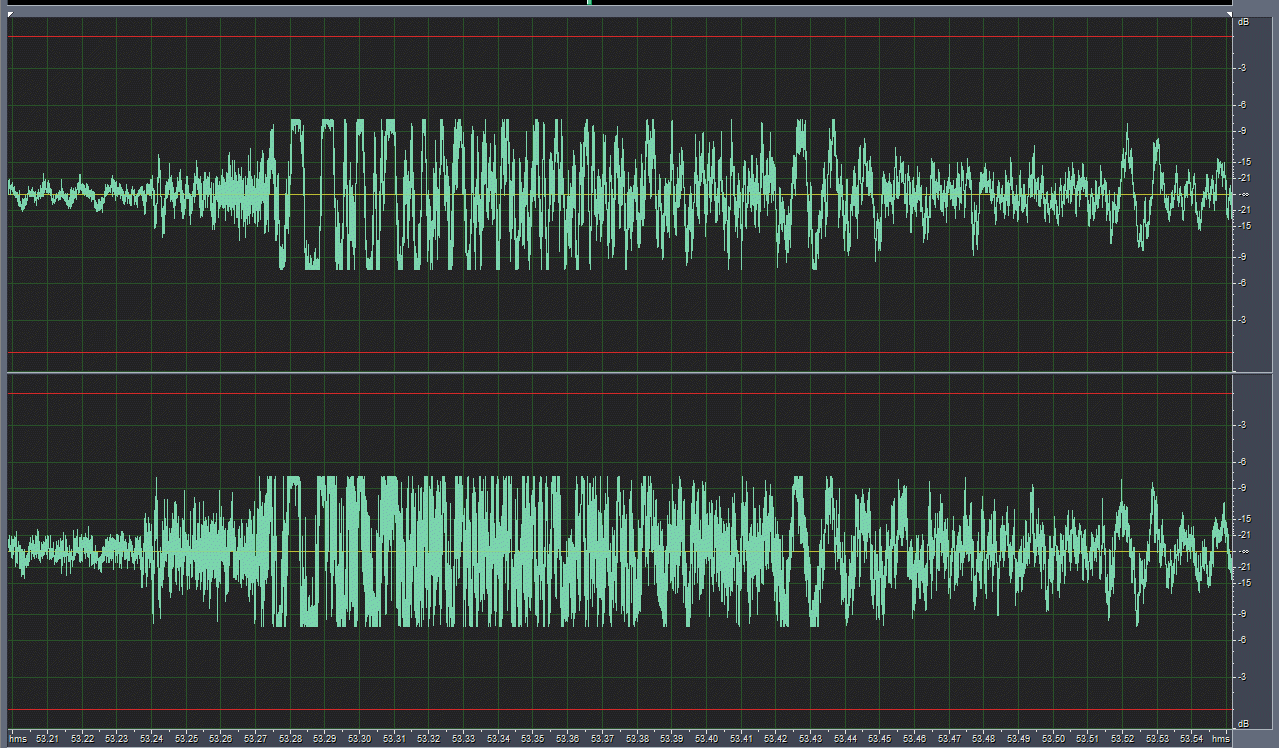The image size is (1280, 748).
Task: Click the right hms label on time ruler
Action: click(1221, 739)
